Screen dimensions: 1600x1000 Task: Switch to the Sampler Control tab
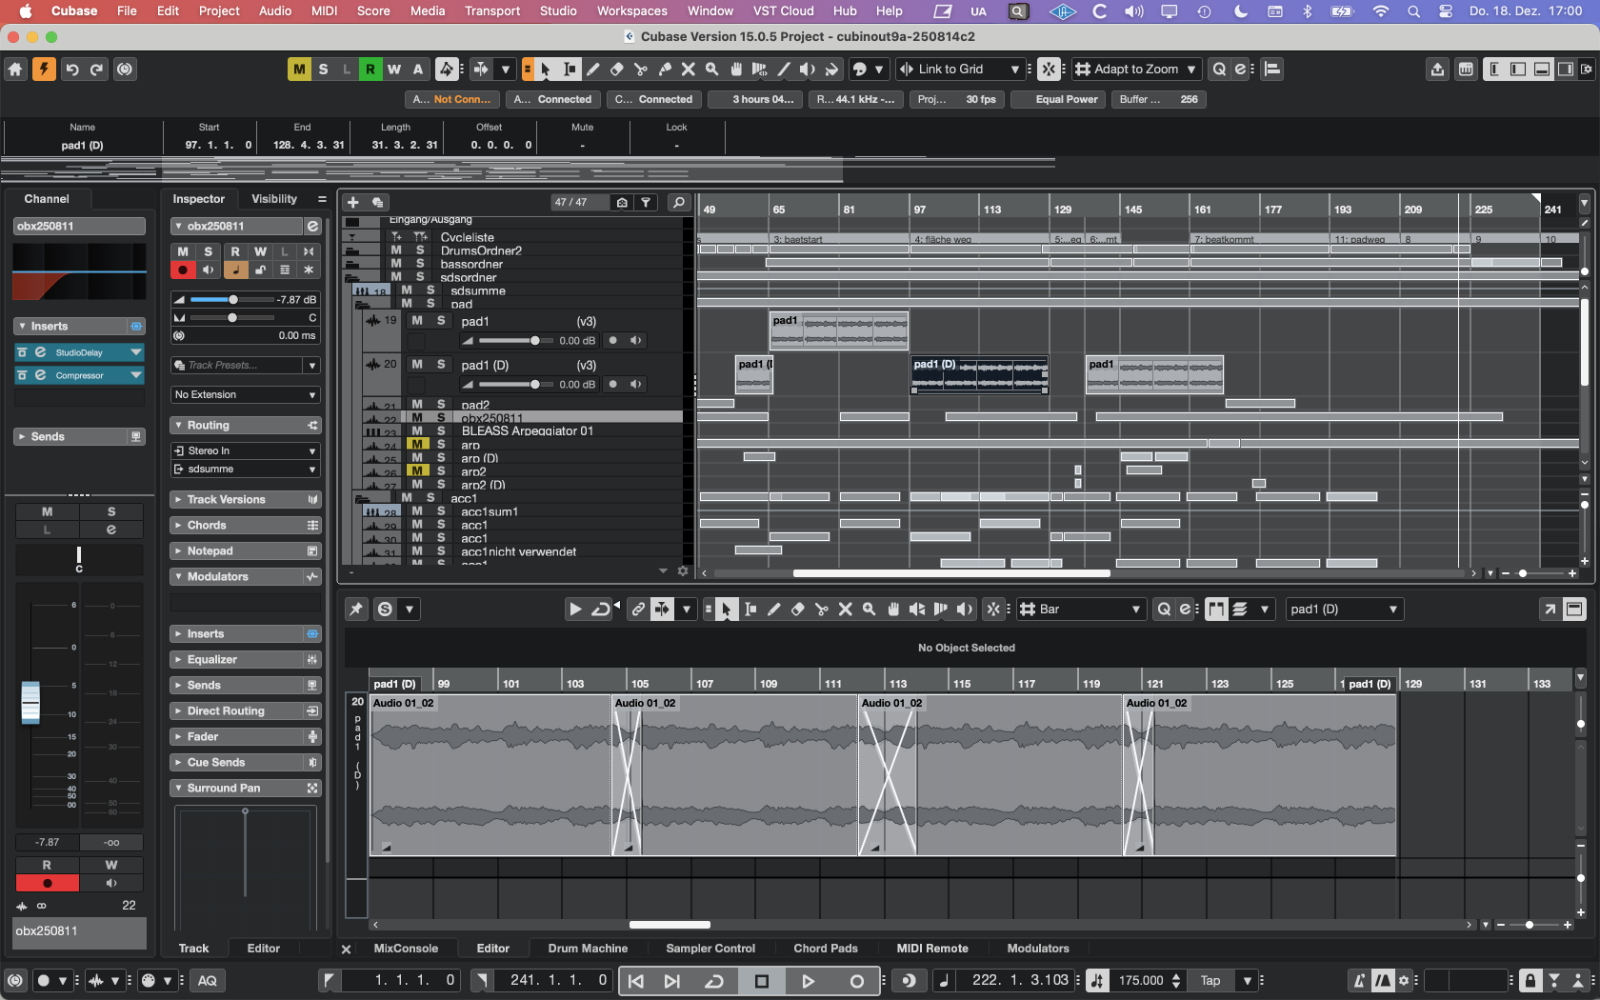[x=710, y=948]
